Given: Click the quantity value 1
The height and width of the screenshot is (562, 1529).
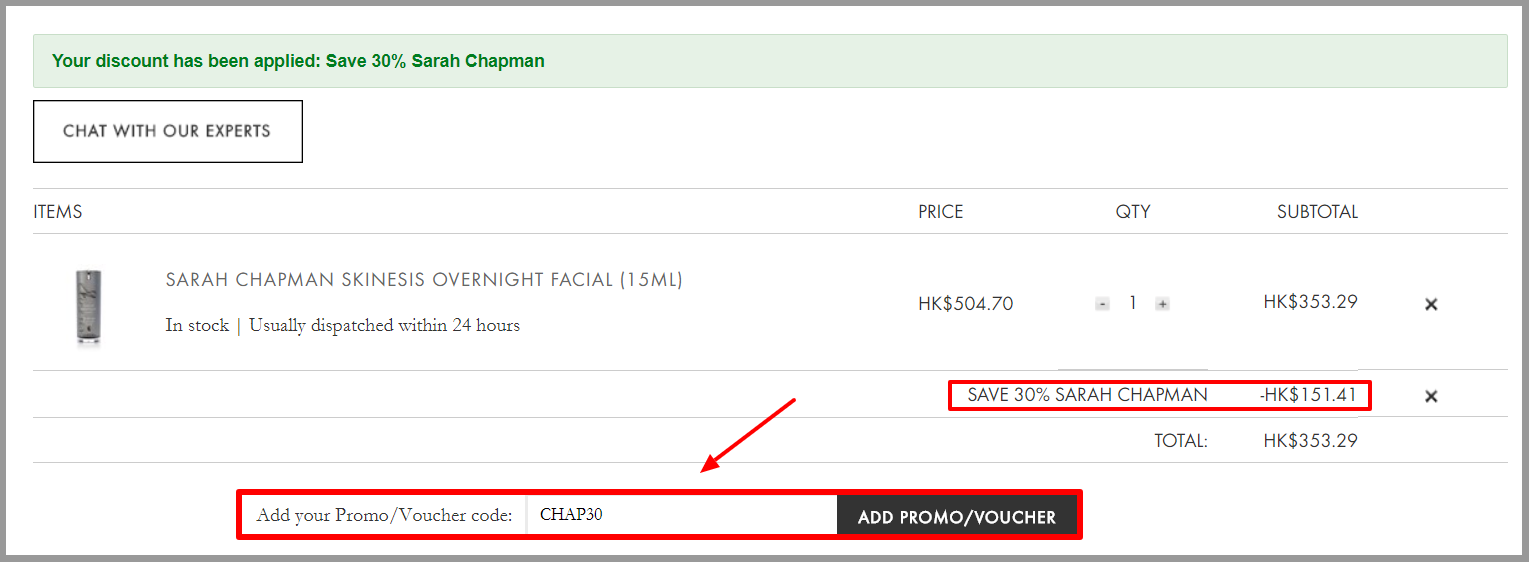Looking at the screenshot, I should point(1132,302).
